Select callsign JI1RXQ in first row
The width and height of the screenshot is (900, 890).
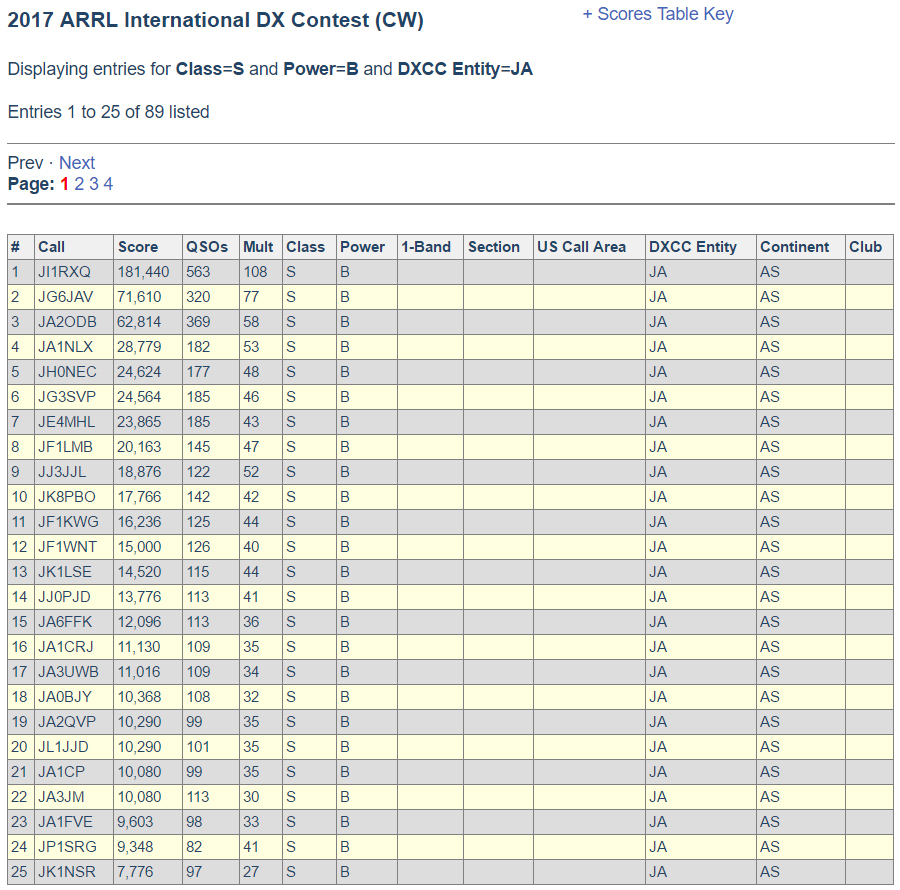[64, 272]
